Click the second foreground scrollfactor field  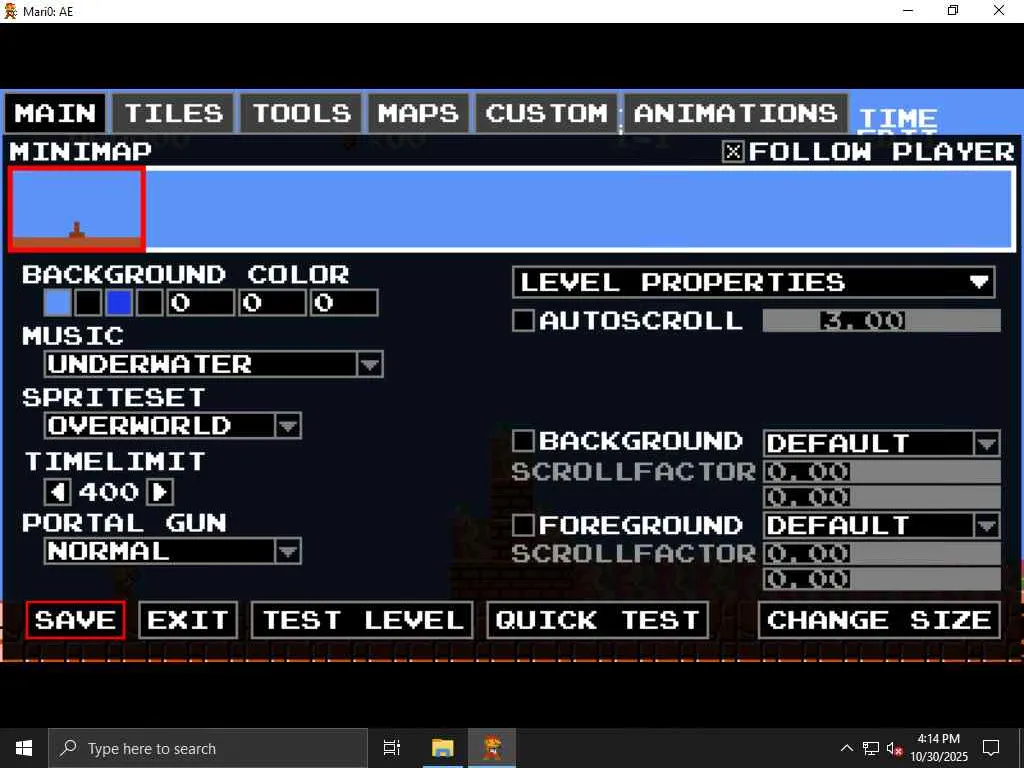pos(882,579)
